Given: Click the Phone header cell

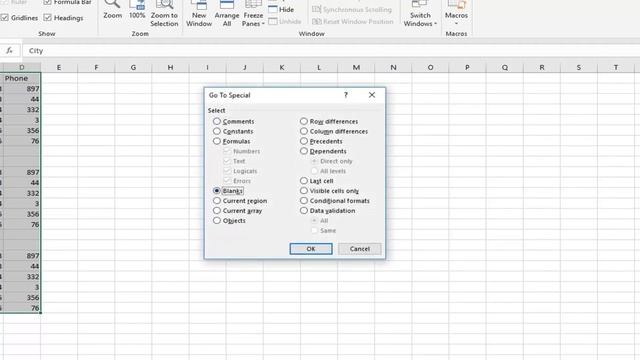Looking at the screenshot, I should 21,78.
